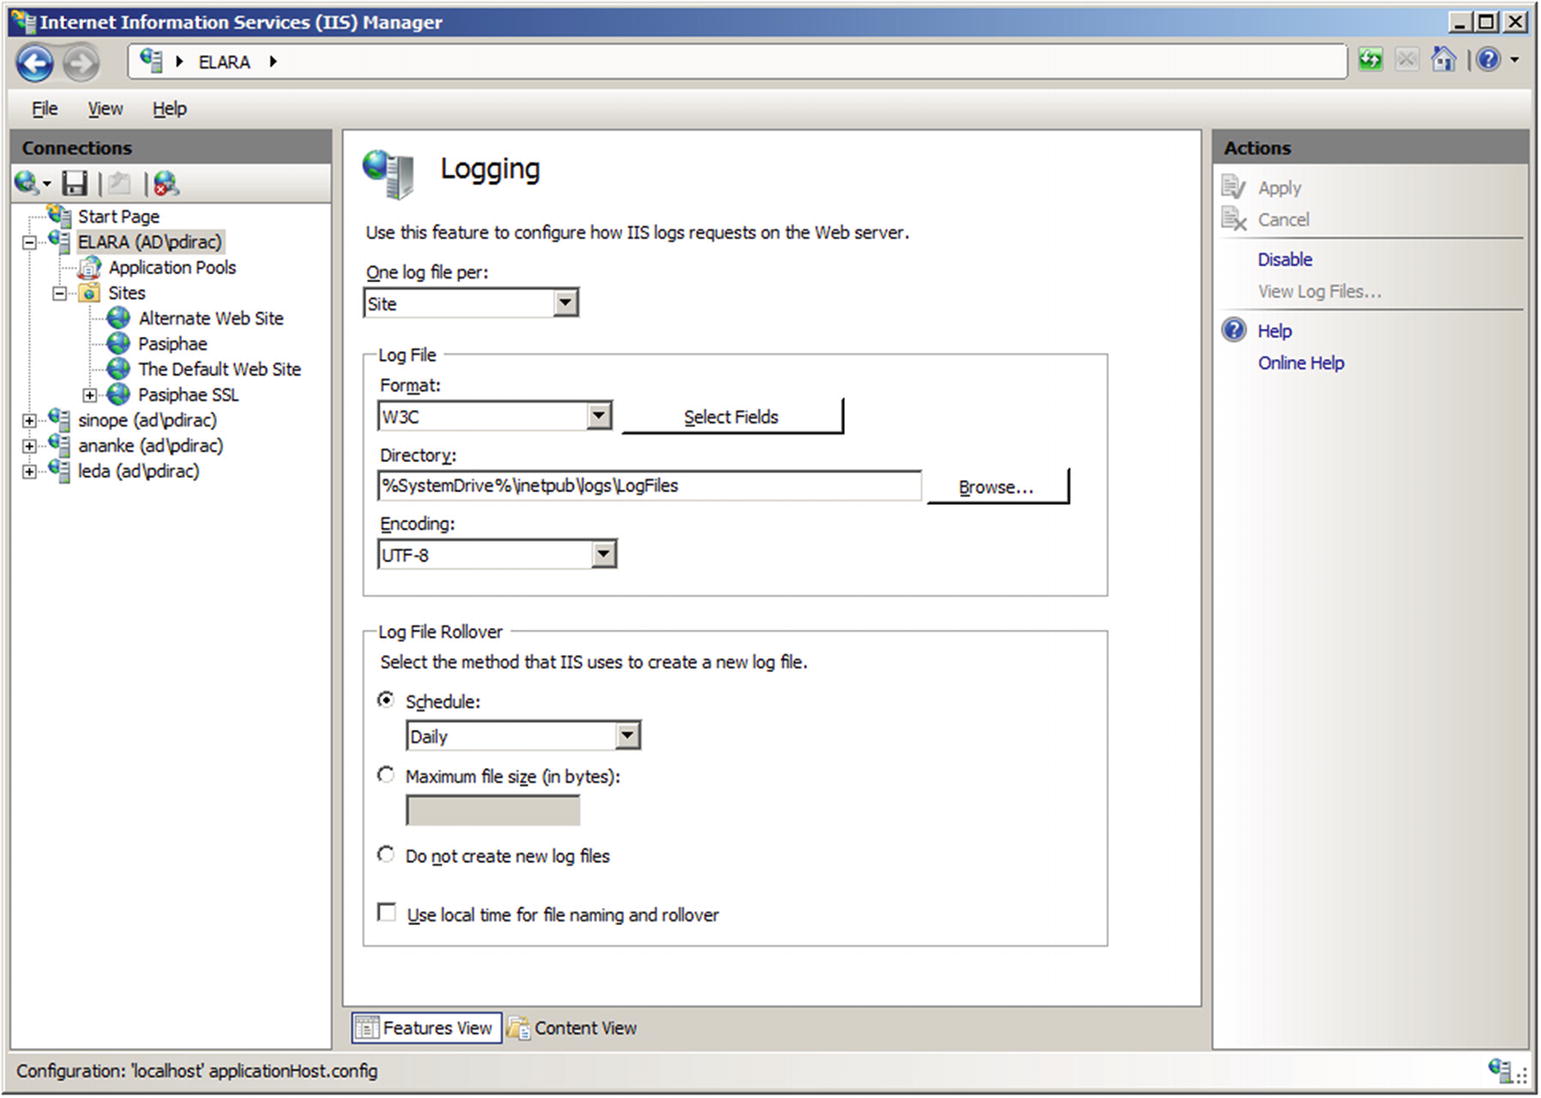This screenshot has width=1541, height=1098.
Task: Open dropdown arrow beside top-right help icon
Action: pyautogui.click(x=1514, y=60)
